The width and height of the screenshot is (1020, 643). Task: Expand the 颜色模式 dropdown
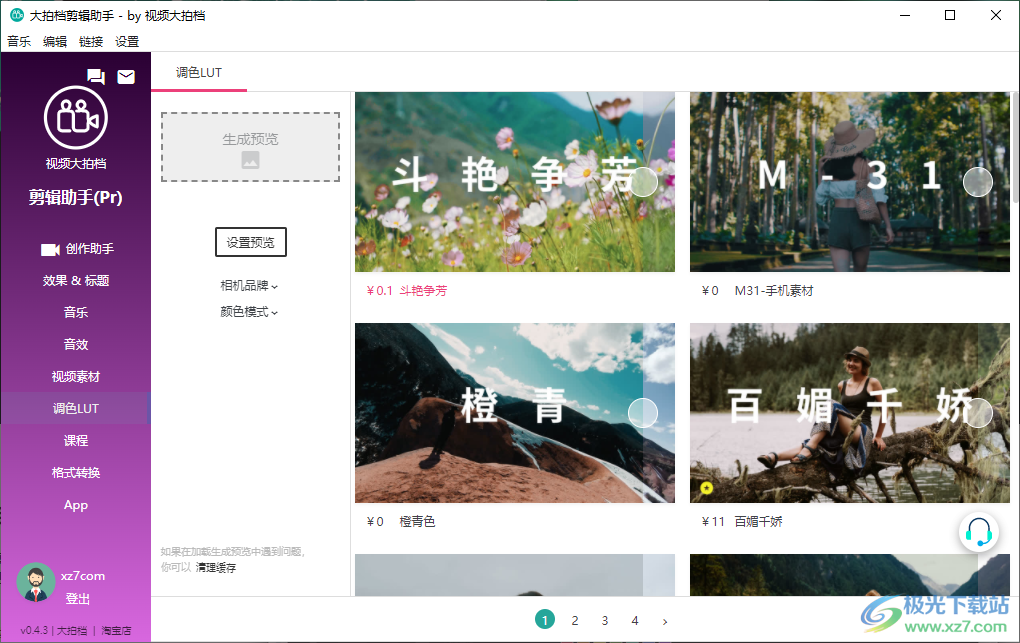coord(249,312)
